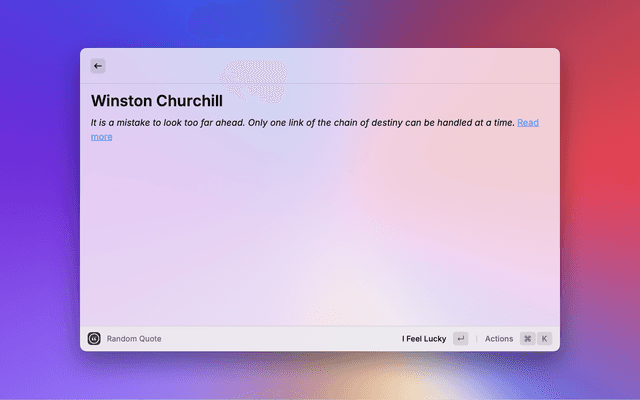This screenshot has width=640, height=400.
Task: Click the Command key symbol in footer
Action: coord(527,339)
